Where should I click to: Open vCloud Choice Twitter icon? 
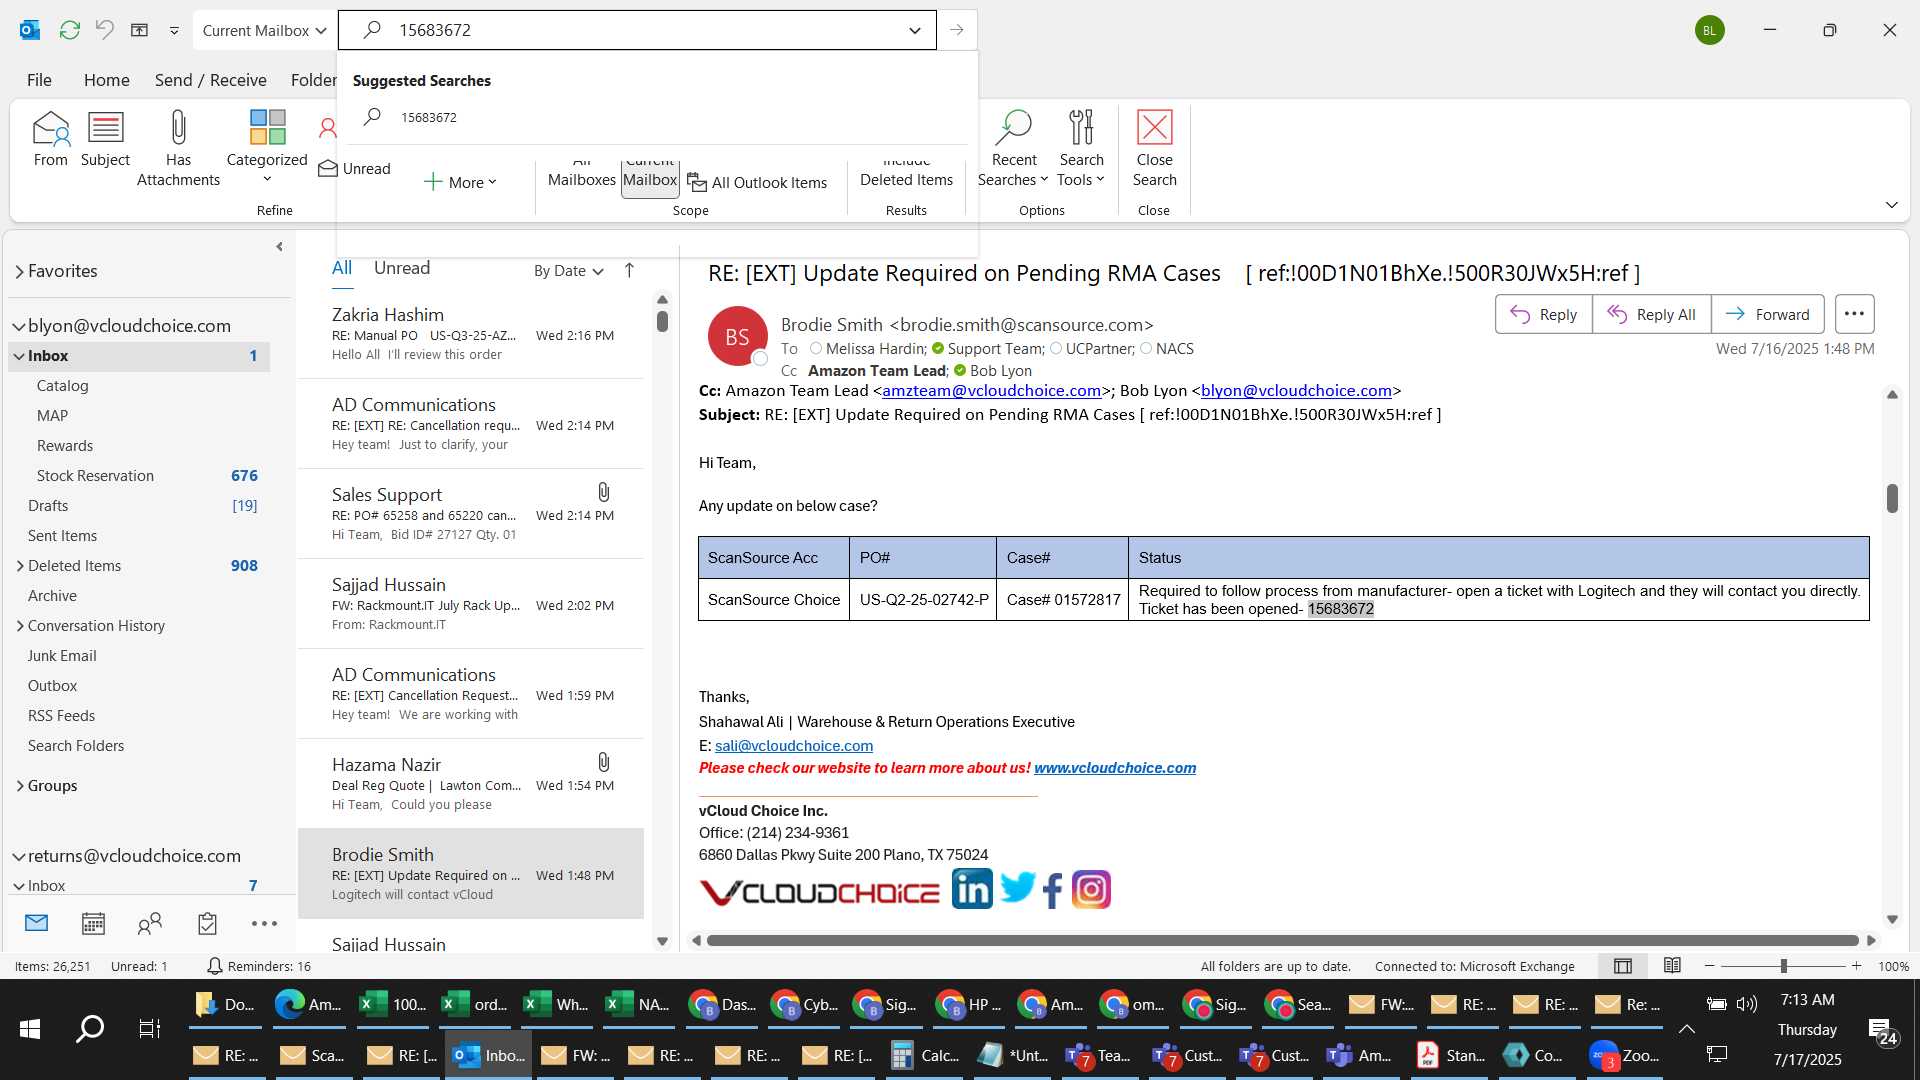point(1017,889)
